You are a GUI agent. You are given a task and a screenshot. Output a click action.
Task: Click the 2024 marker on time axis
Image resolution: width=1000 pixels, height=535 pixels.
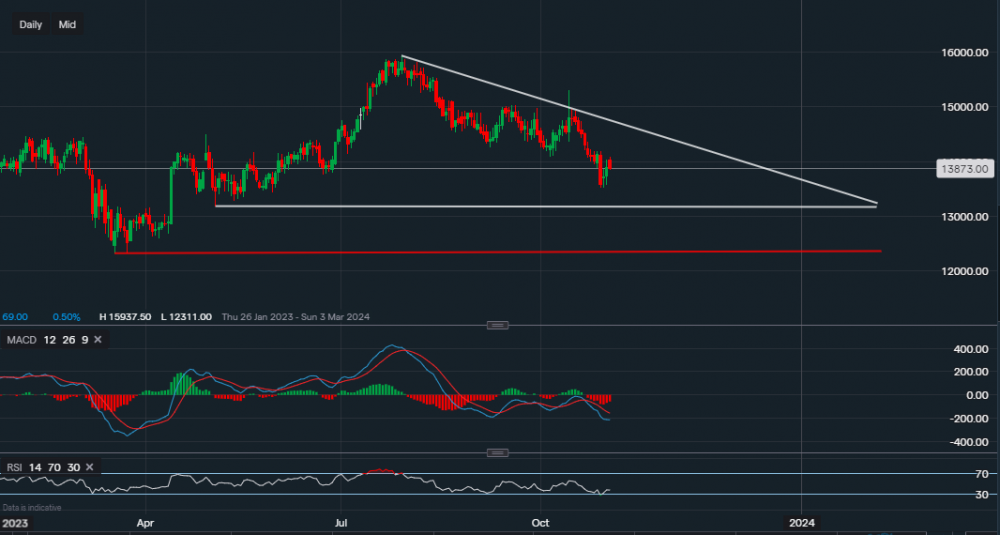coord(801,523)
